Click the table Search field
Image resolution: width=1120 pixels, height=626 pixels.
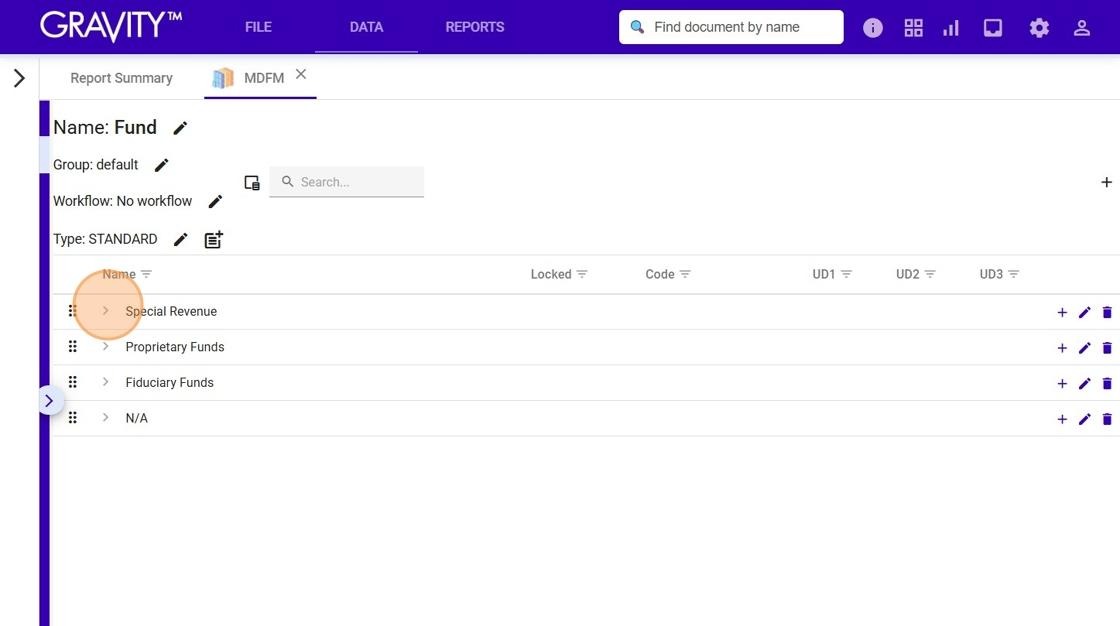[346, 182]
